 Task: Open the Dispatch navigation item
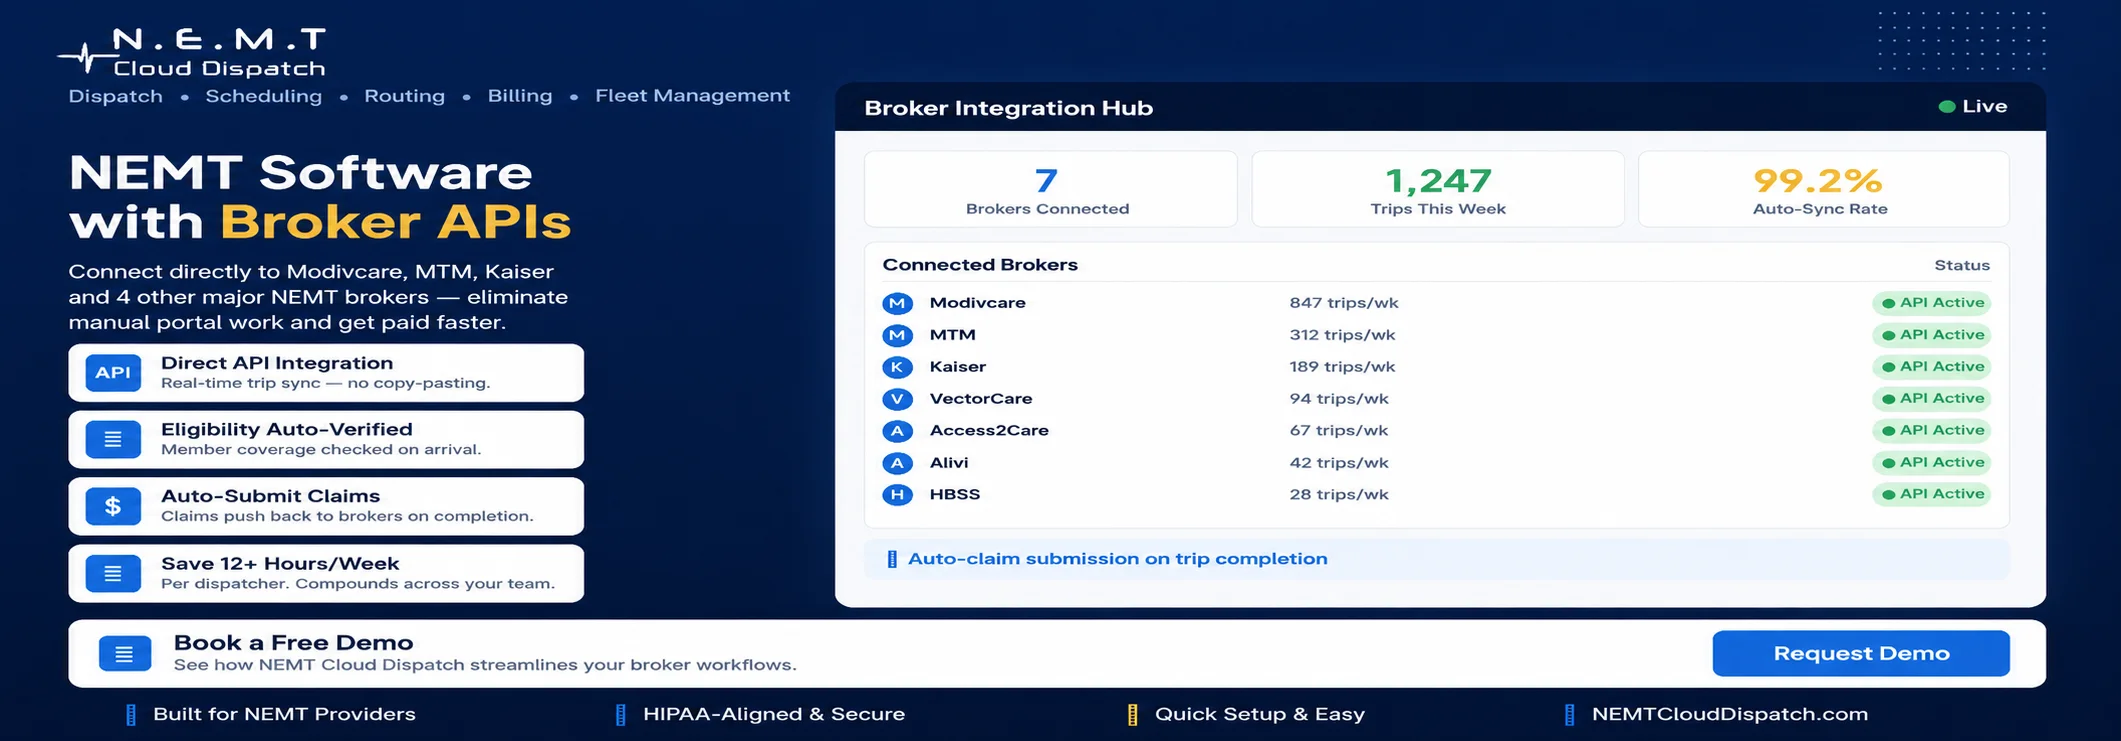click(116, 96)
